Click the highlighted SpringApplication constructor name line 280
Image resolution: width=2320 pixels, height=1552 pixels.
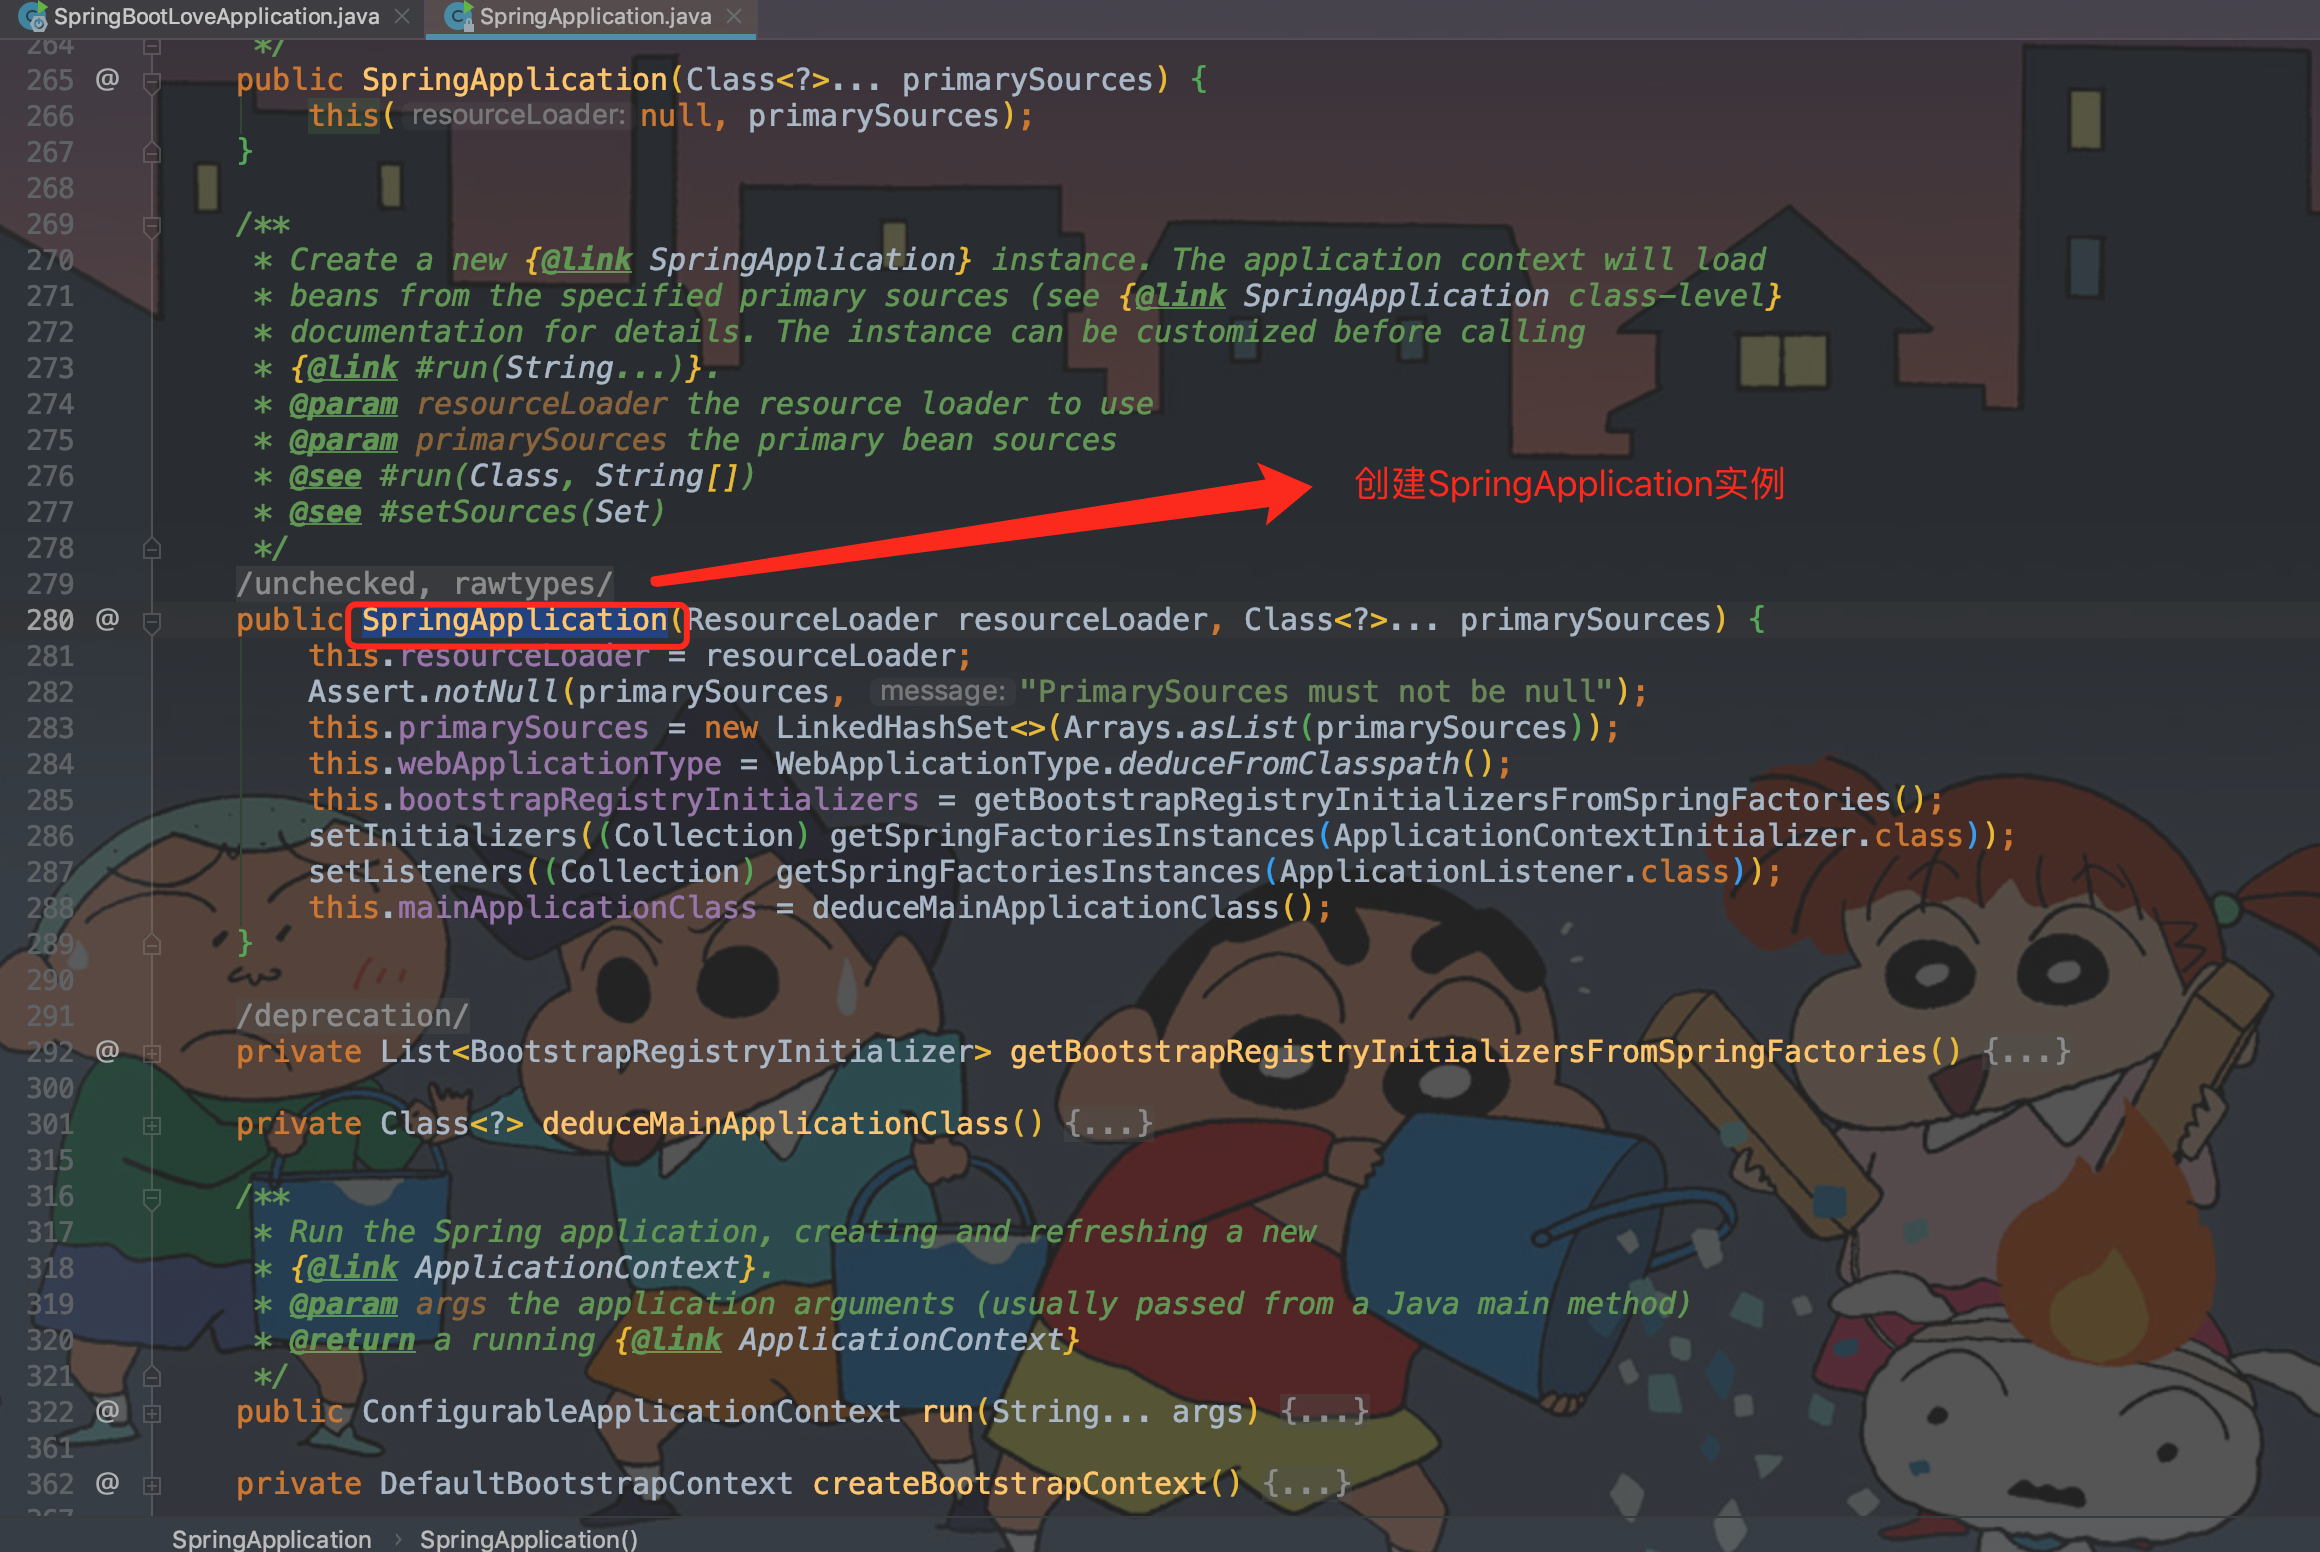pos(514,619)
